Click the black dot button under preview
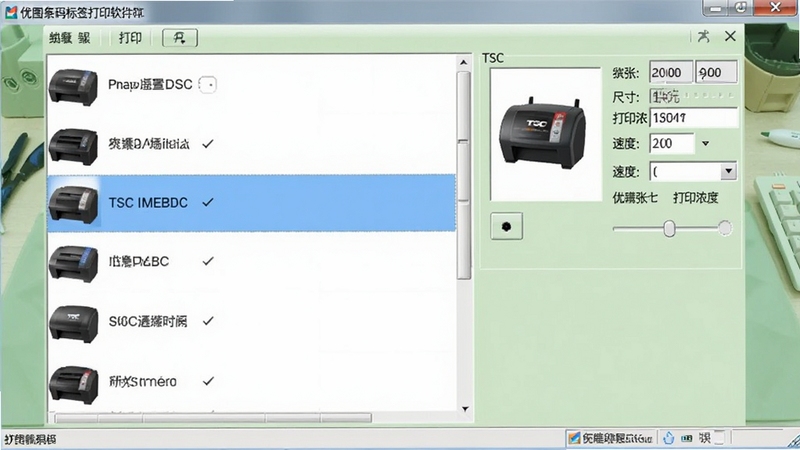 (506, 227)
